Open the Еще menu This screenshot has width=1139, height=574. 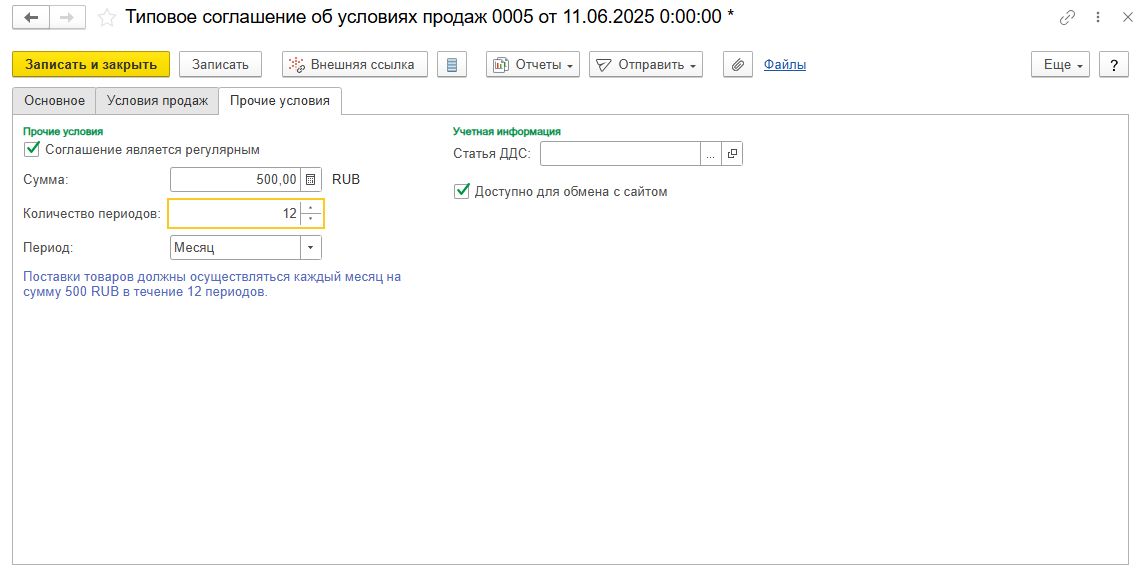pyautogui.click(x=1064, y=65)
